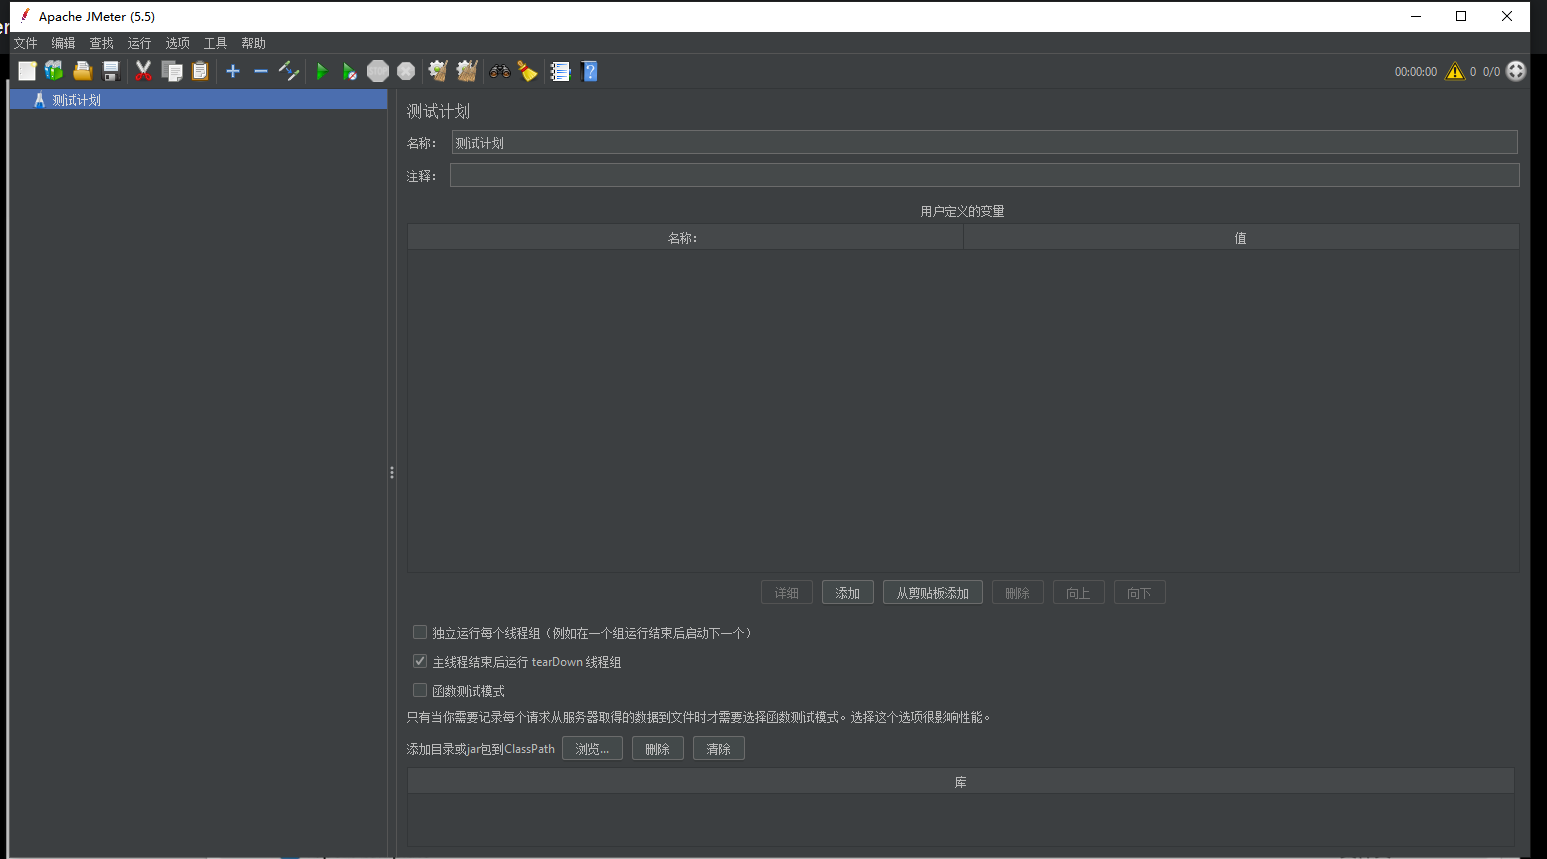This screenshot has width=1547, height=859.
Task: Uncheck run tearDown thread groups option
Action: point(420,661)
